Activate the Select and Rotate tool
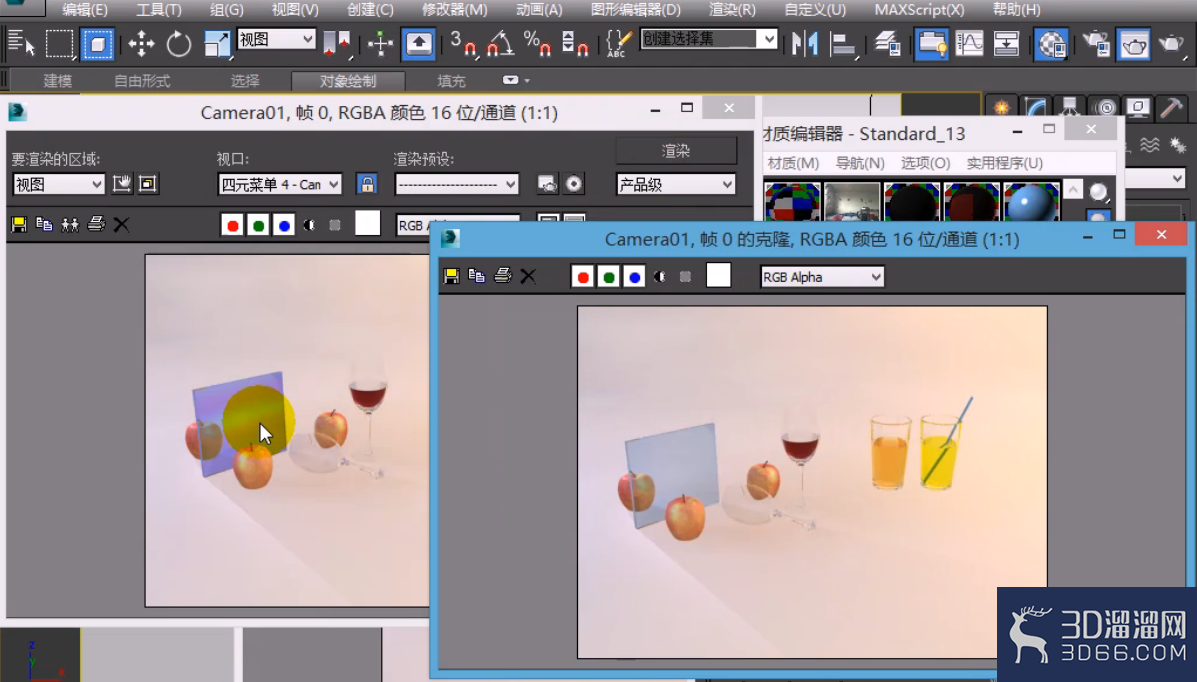The width and height of the screenshot is (1197, 682). click(179, 44)
